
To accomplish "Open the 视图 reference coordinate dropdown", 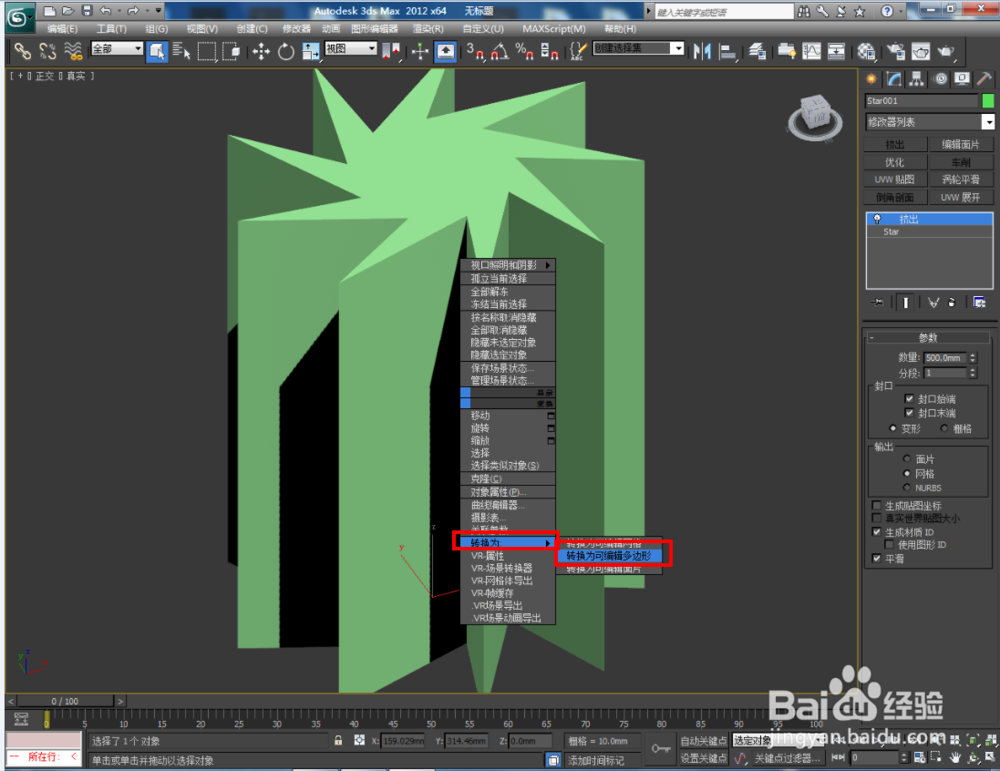I will (351, 48).
